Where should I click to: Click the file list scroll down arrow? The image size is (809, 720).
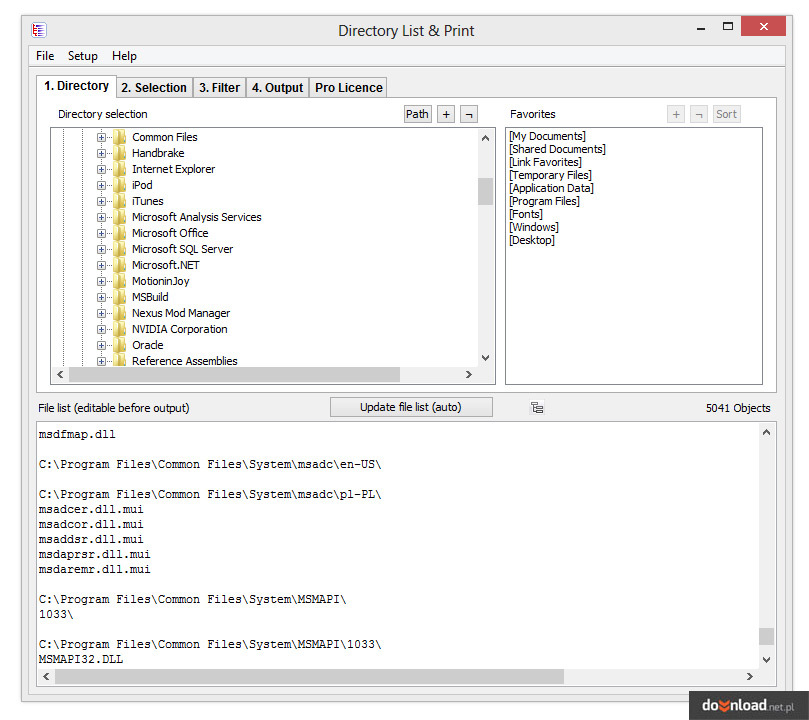766,660
